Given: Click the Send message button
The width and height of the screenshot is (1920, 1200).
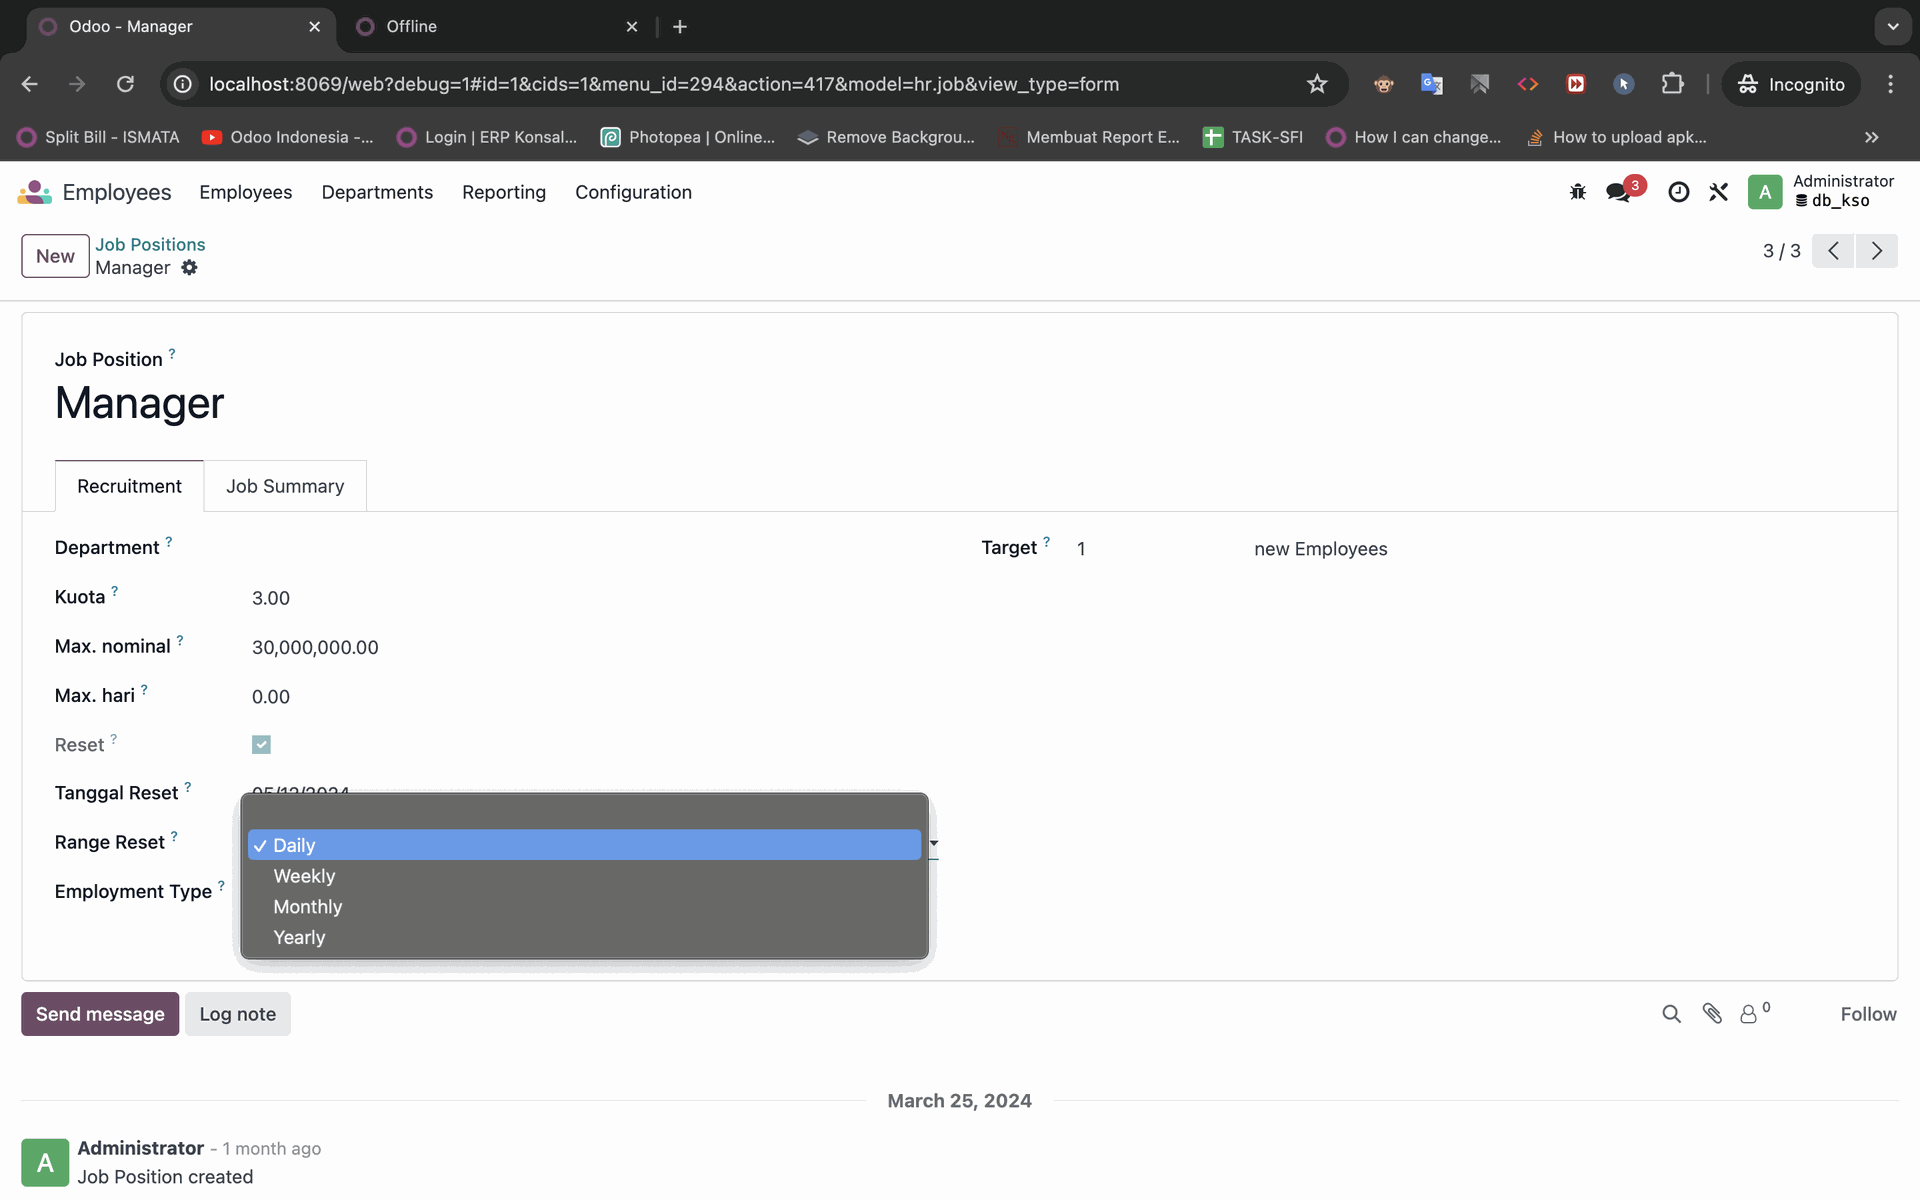Looking at the screenshot, I should coord(100,1014).
